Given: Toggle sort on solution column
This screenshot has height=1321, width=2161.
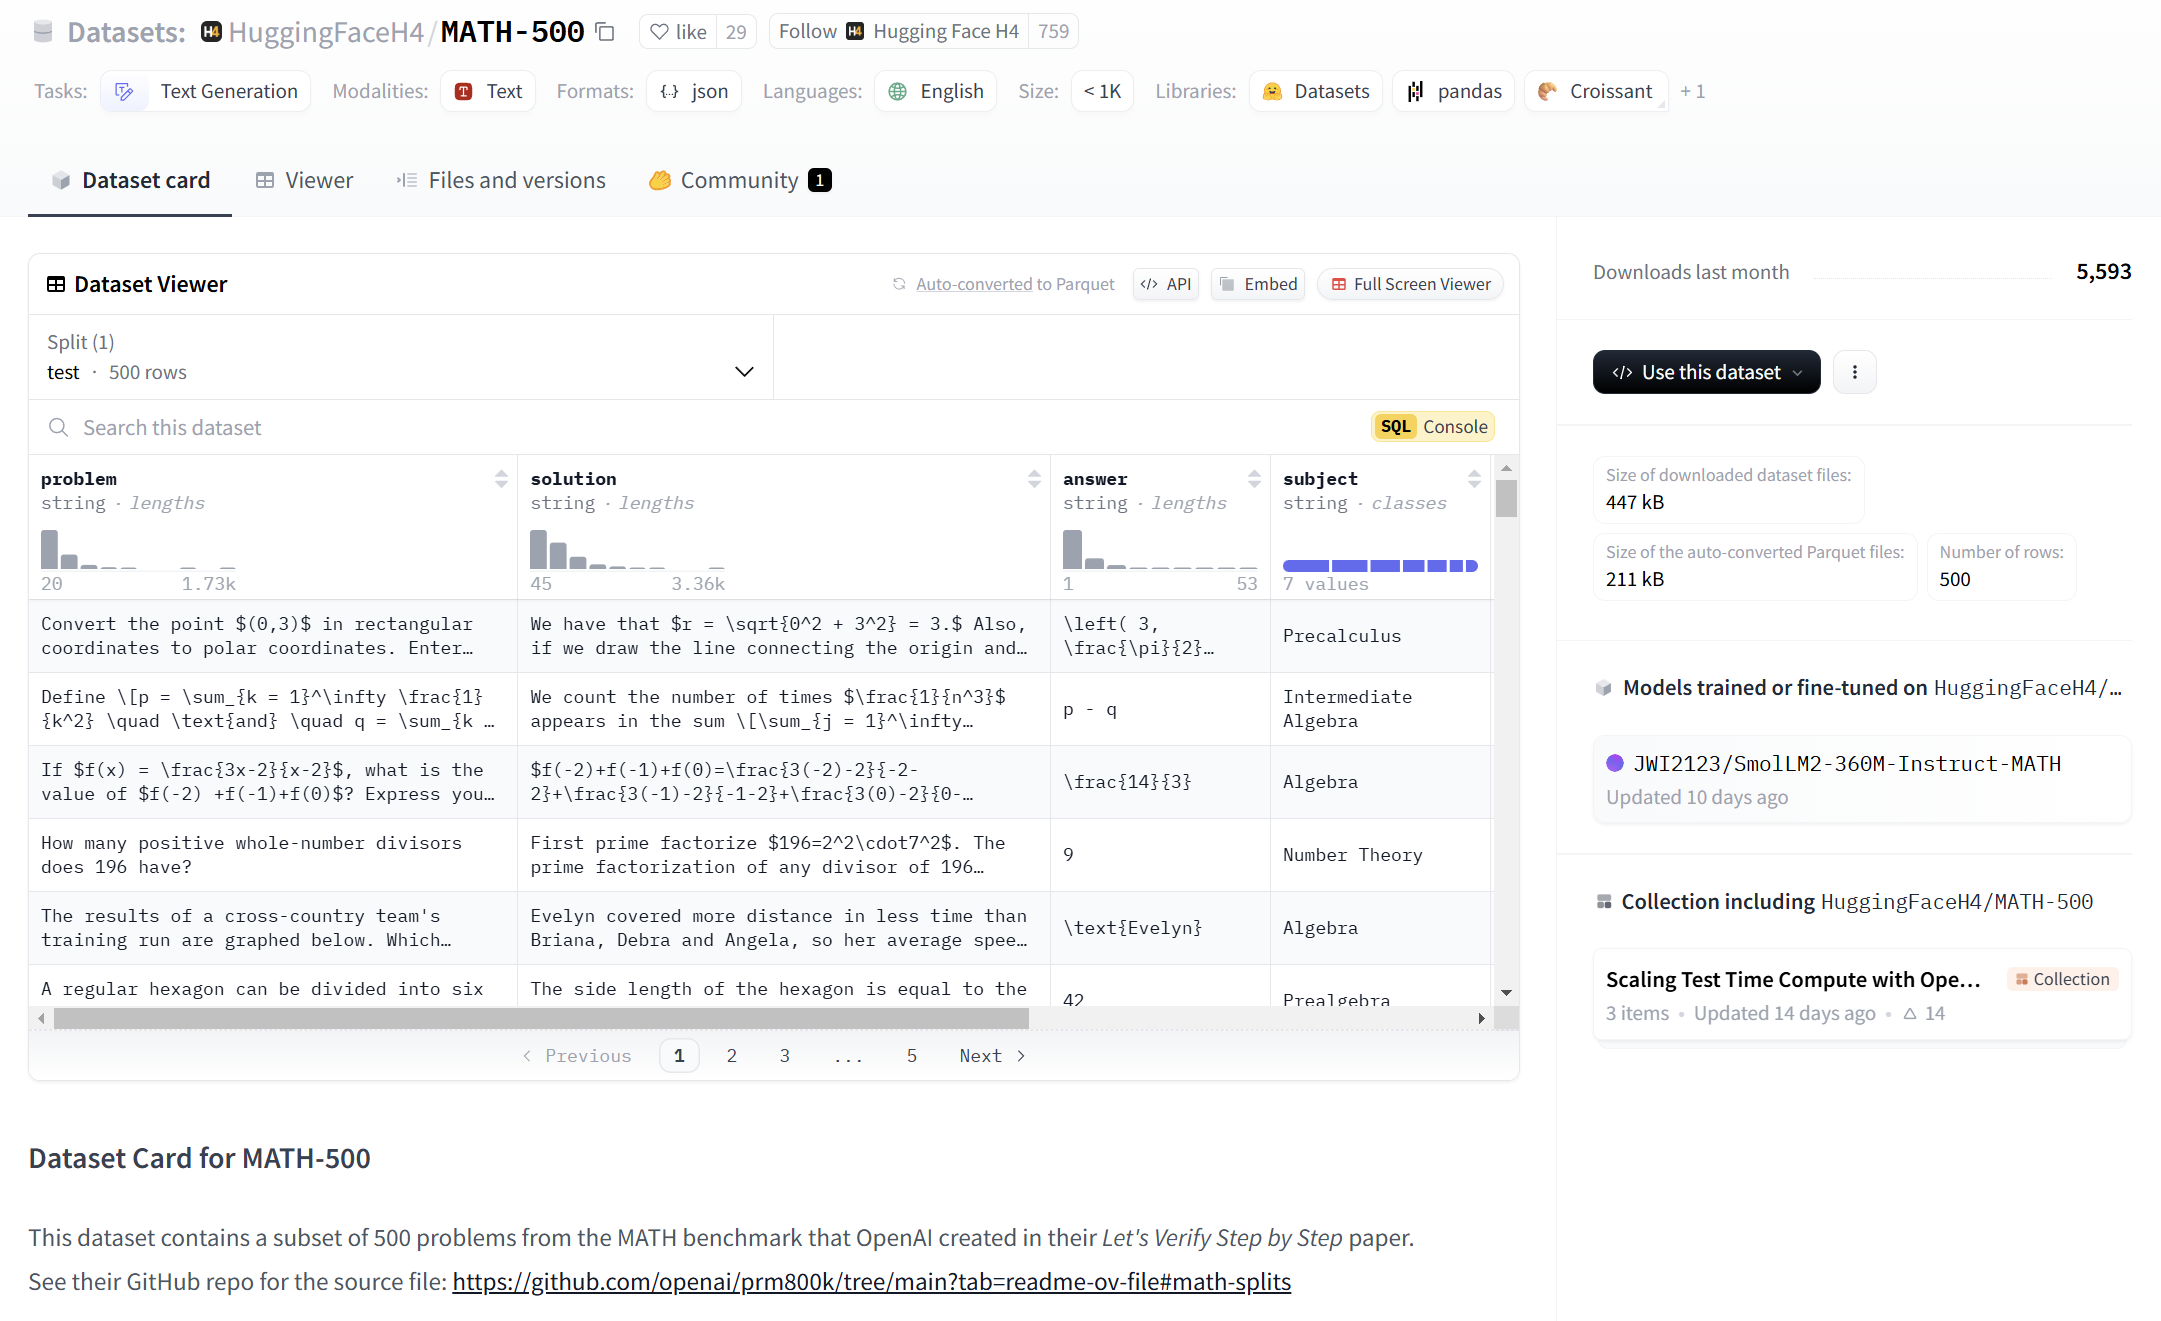Looking at the screenshot, I should pos(1034,479).
